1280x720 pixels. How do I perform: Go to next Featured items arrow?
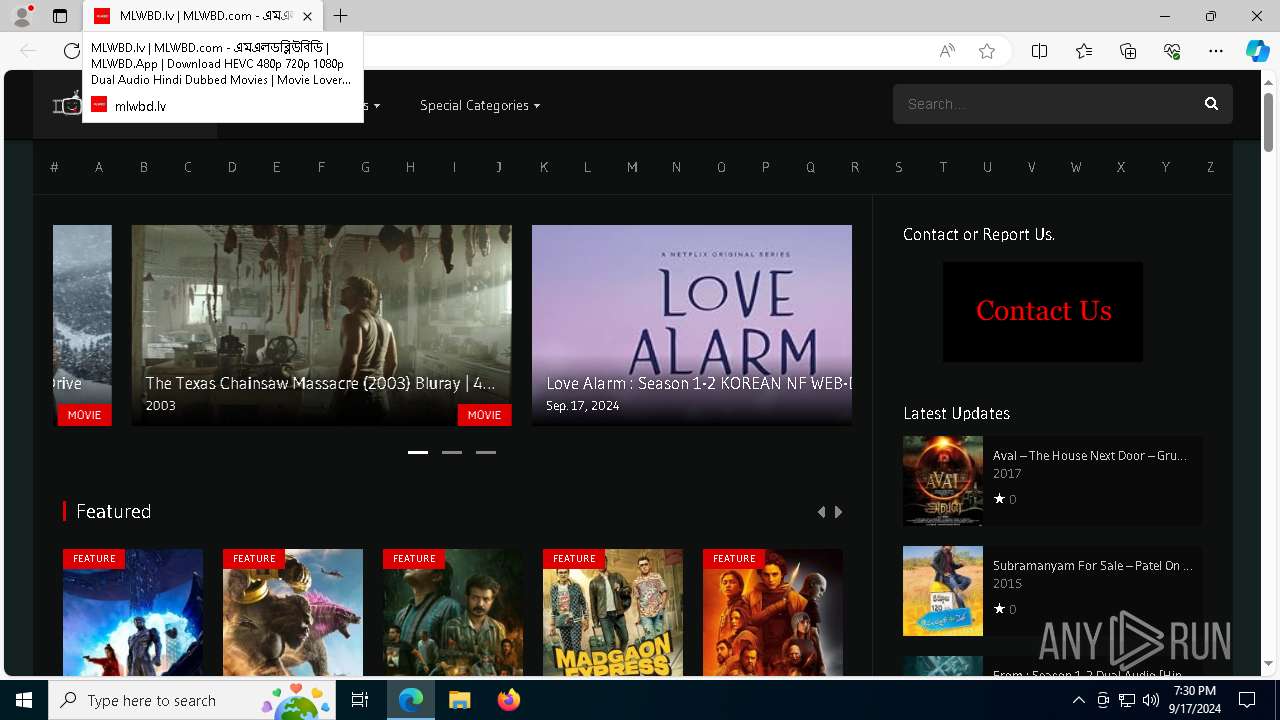[838, 512]
